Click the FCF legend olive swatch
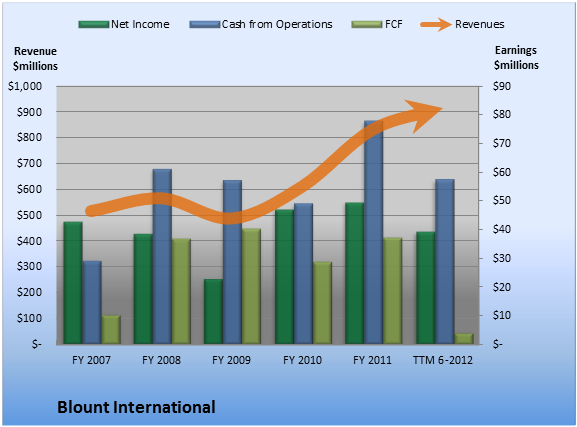 coord(367,25)
